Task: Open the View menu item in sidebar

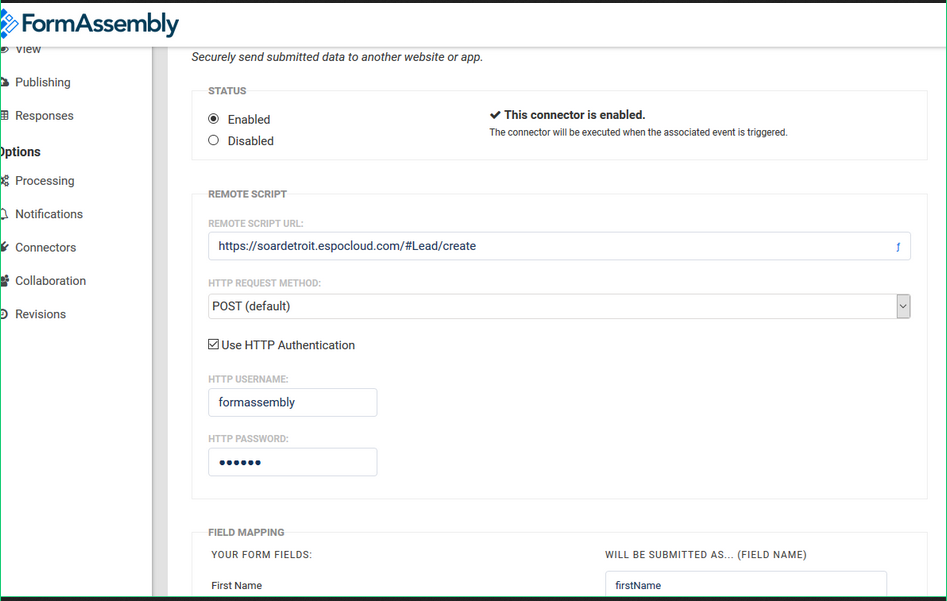Action: 28,49
